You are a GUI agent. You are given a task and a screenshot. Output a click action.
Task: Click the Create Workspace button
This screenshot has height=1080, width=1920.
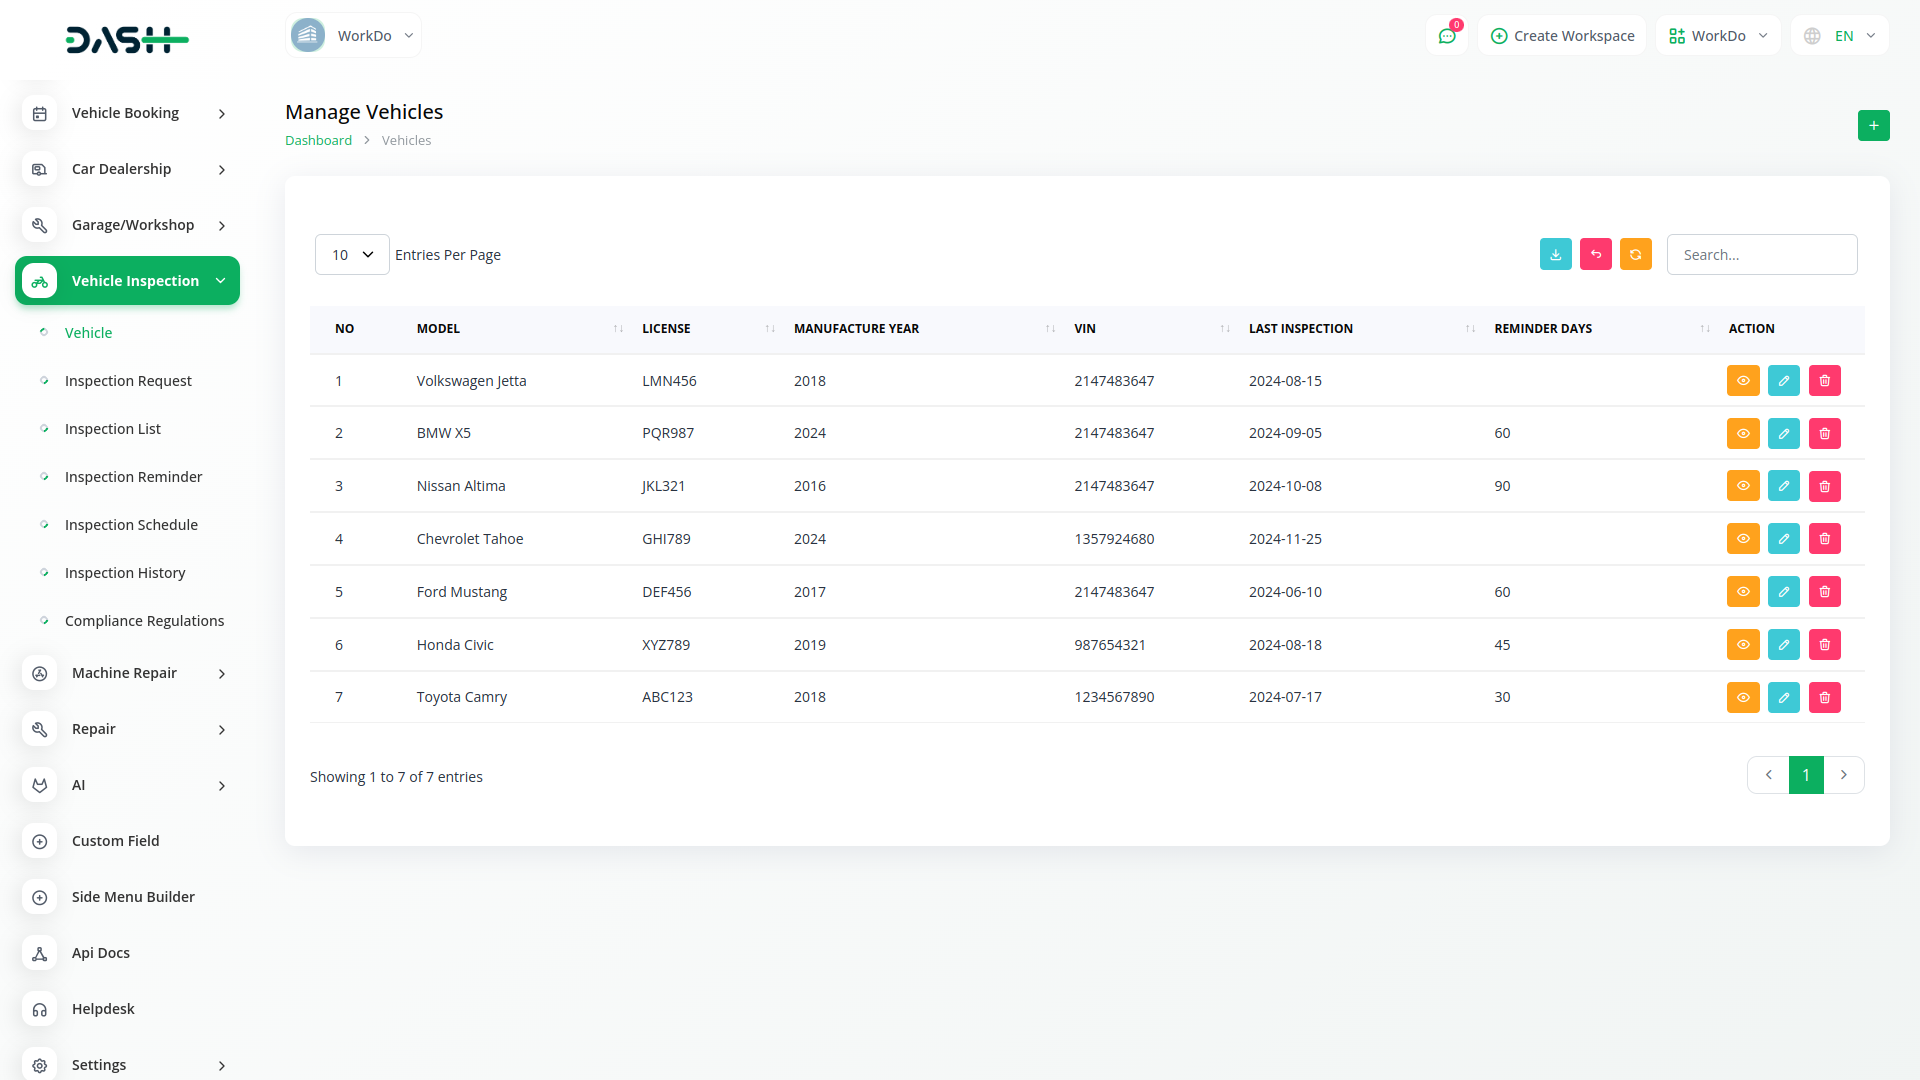pyautogui.click(x=1562, y=36)
